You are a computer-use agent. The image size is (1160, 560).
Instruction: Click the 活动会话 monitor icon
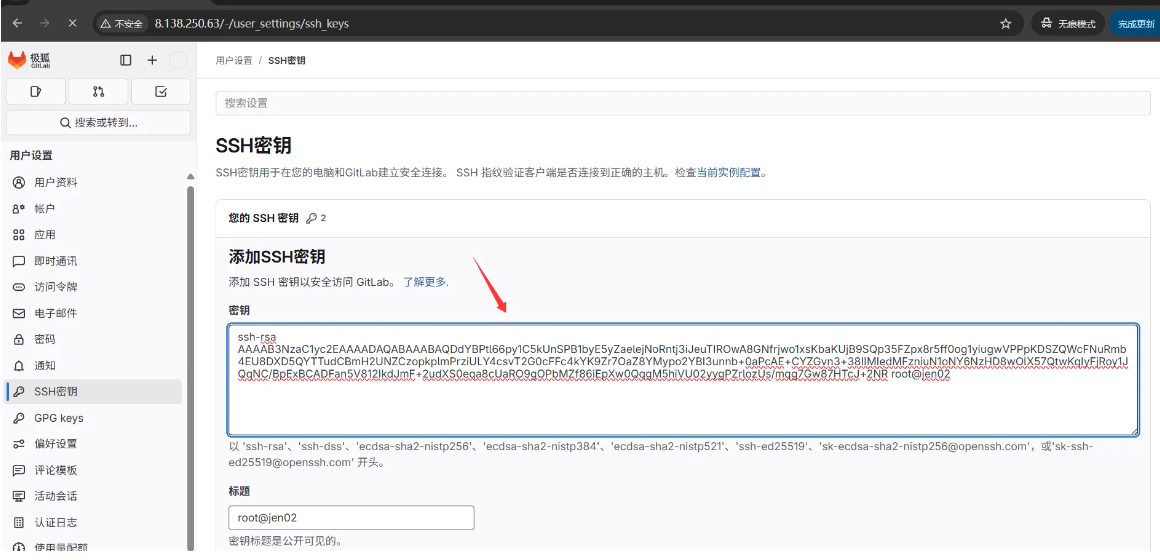click(x=19, y=496)
